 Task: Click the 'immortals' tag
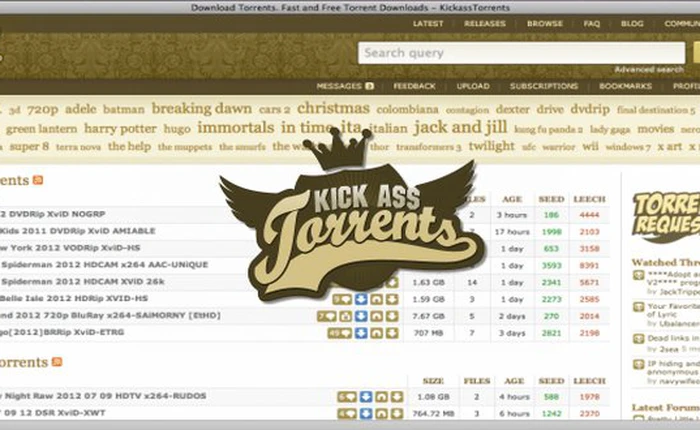coord(236,128)
